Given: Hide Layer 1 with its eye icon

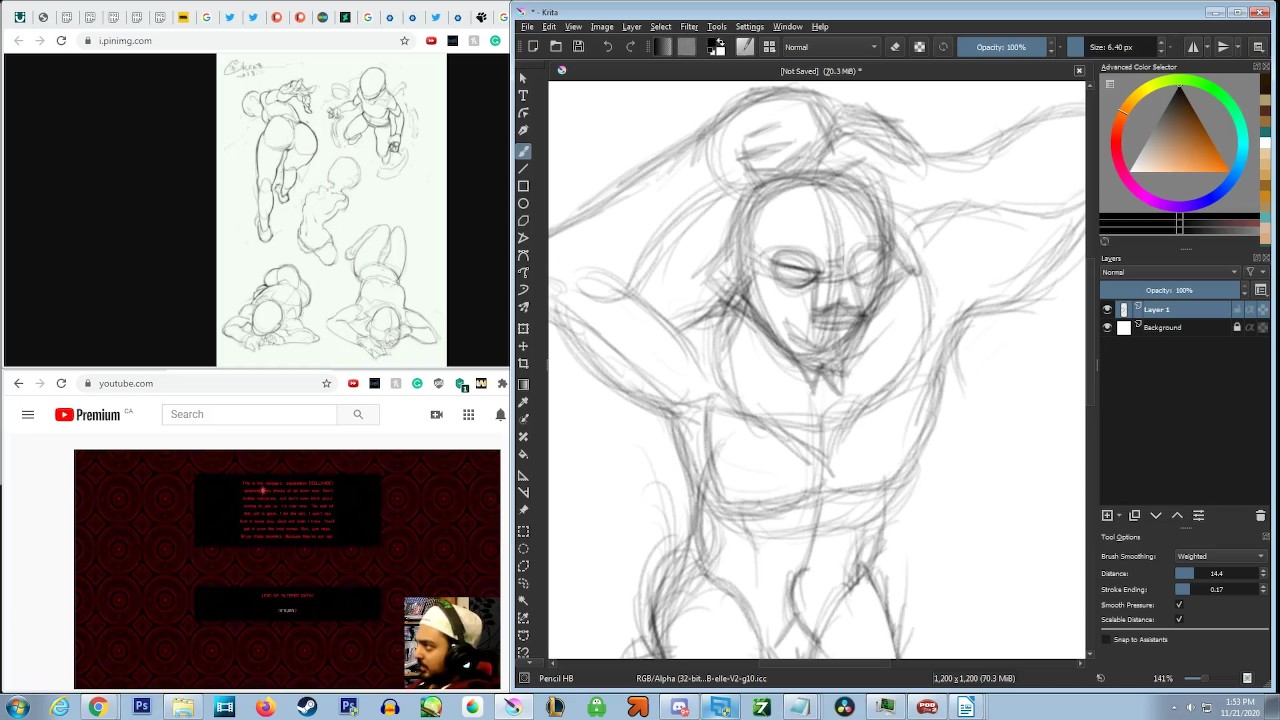Looking at the screenshot, I should pyautogui.click(x=1107, y=310).
